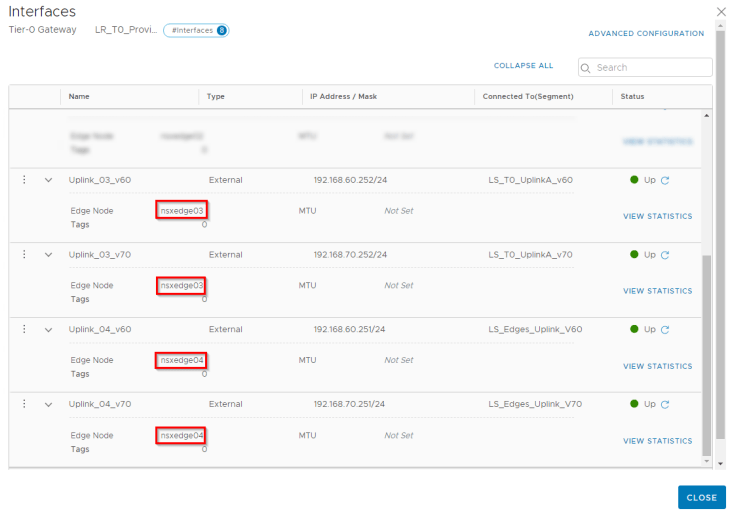Collapse the Uplink_04_v60 row

[x=47, y=329]
